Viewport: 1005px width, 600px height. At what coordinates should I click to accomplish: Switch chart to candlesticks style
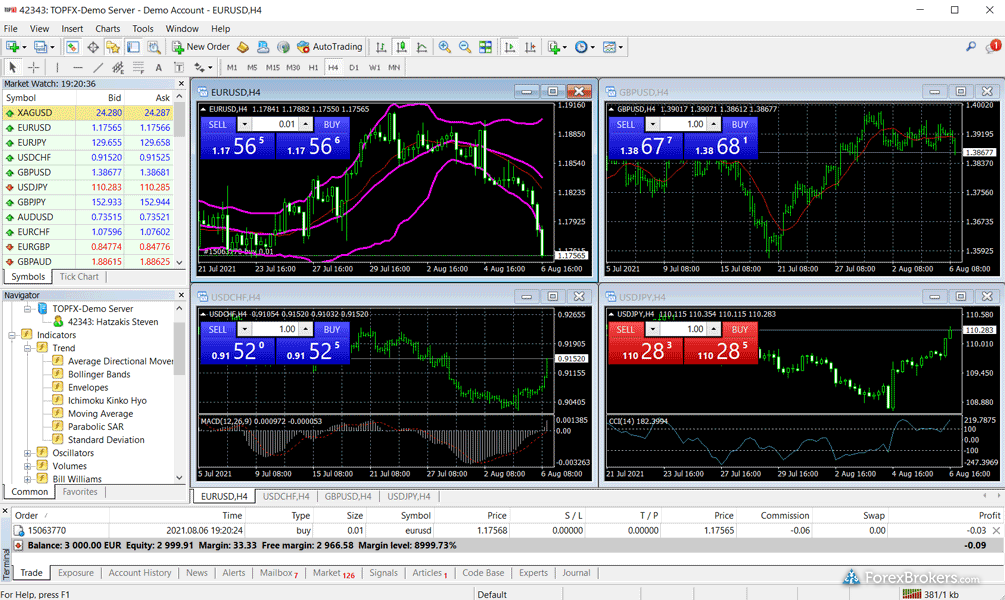(x=401, y=47)
